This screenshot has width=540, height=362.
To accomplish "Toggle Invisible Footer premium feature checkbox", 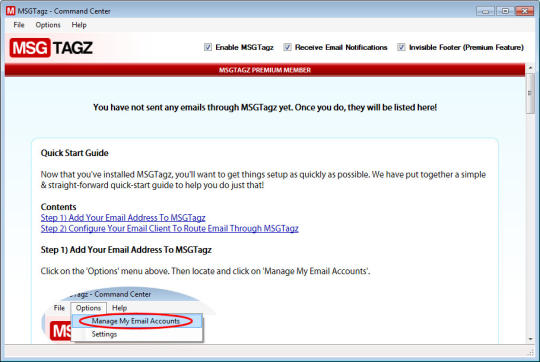I will click(x=401, y=47).
